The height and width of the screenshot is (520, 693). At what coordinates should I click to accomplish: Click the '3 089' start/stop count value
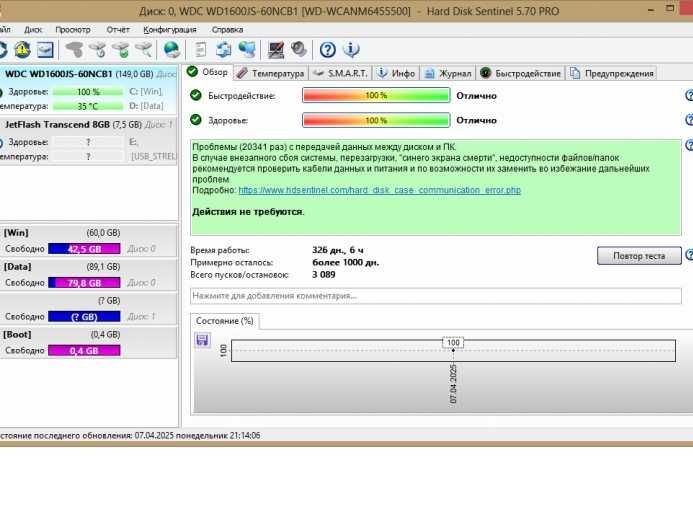[x=324, y=274]
